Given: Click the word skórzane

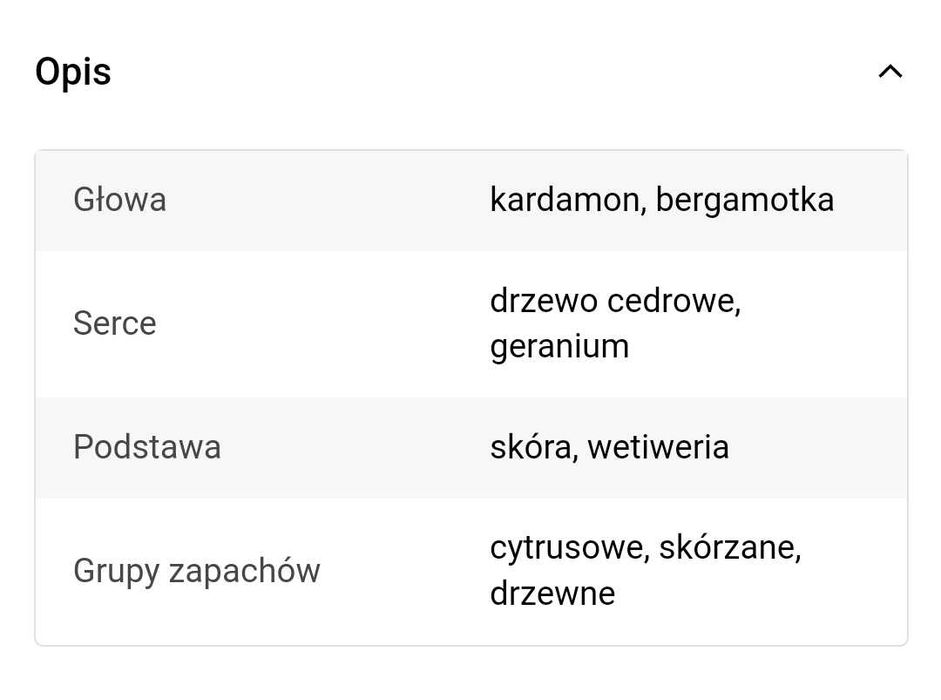Looking at the screenshot, I should [x=729, y=548].
